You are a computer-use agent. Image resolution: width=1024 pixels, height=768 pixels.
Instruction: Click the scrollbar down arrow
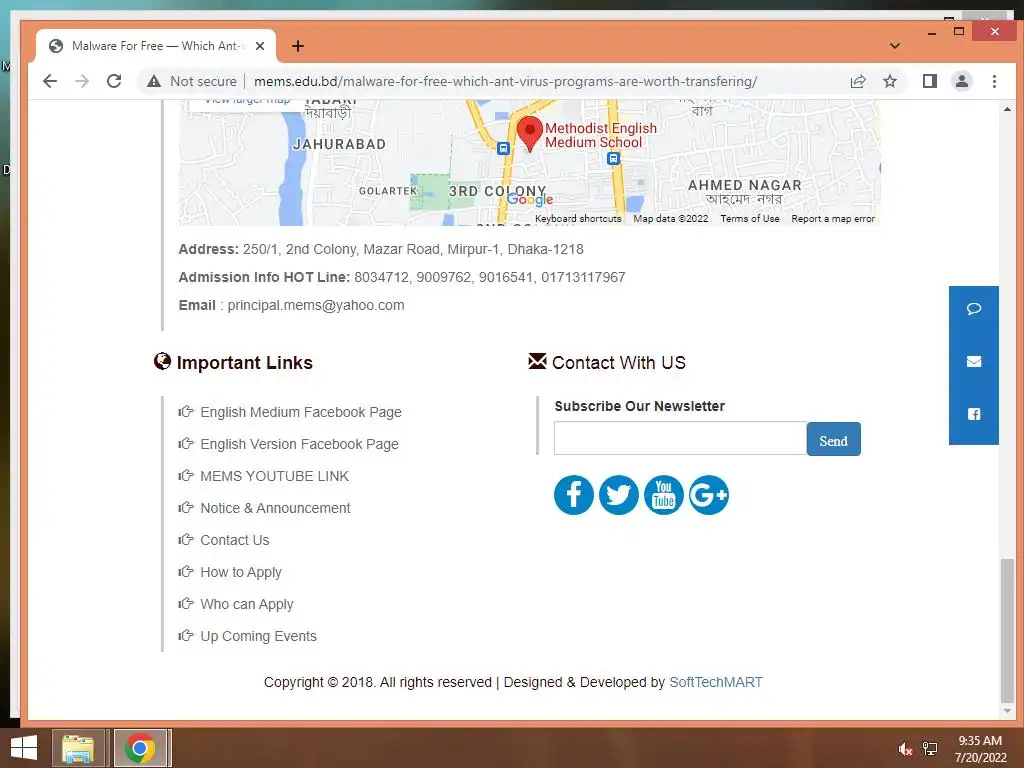pyautogui.click(x=1007, y=711)
